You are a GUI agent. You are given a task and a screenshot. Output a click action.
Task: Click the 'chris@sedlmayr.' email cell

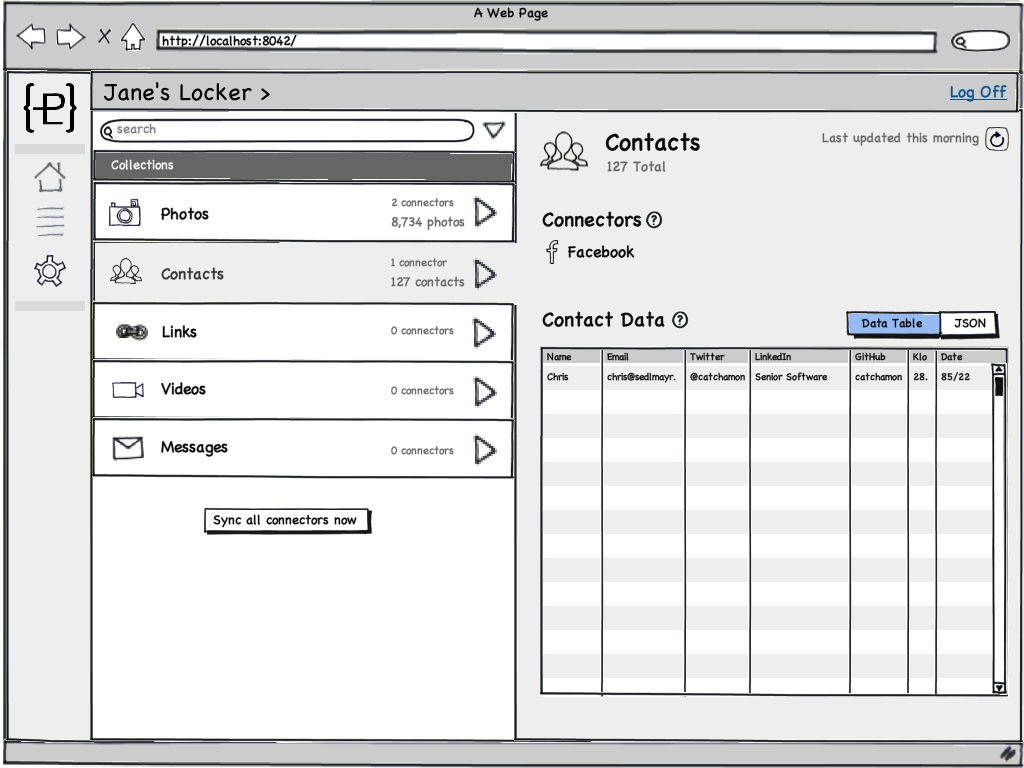641,377
